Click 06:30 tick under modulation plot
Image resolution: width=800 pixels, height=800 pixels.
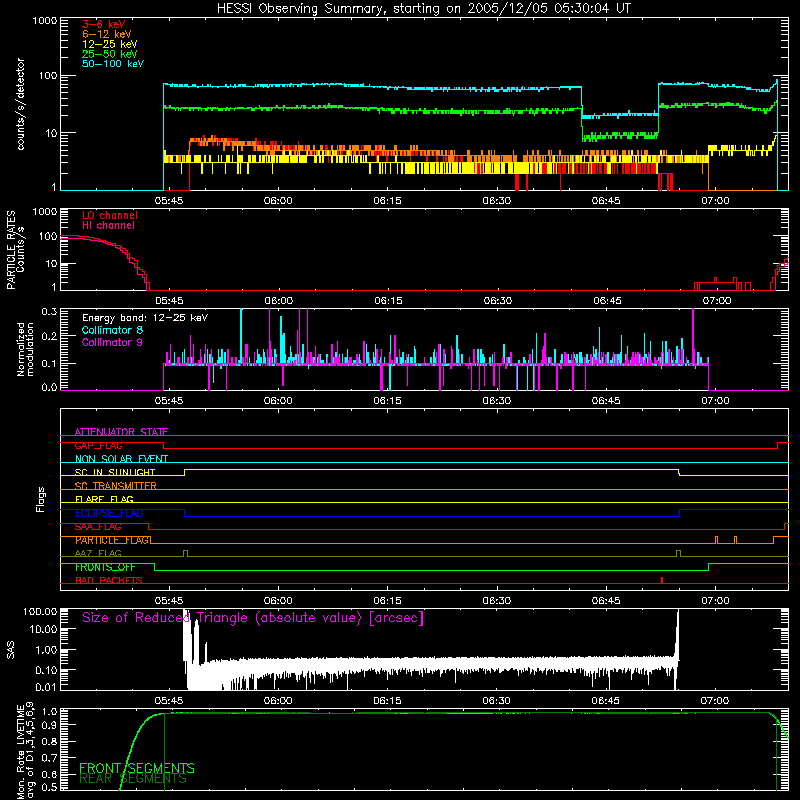pyautogui.click(x=496, y=401)
